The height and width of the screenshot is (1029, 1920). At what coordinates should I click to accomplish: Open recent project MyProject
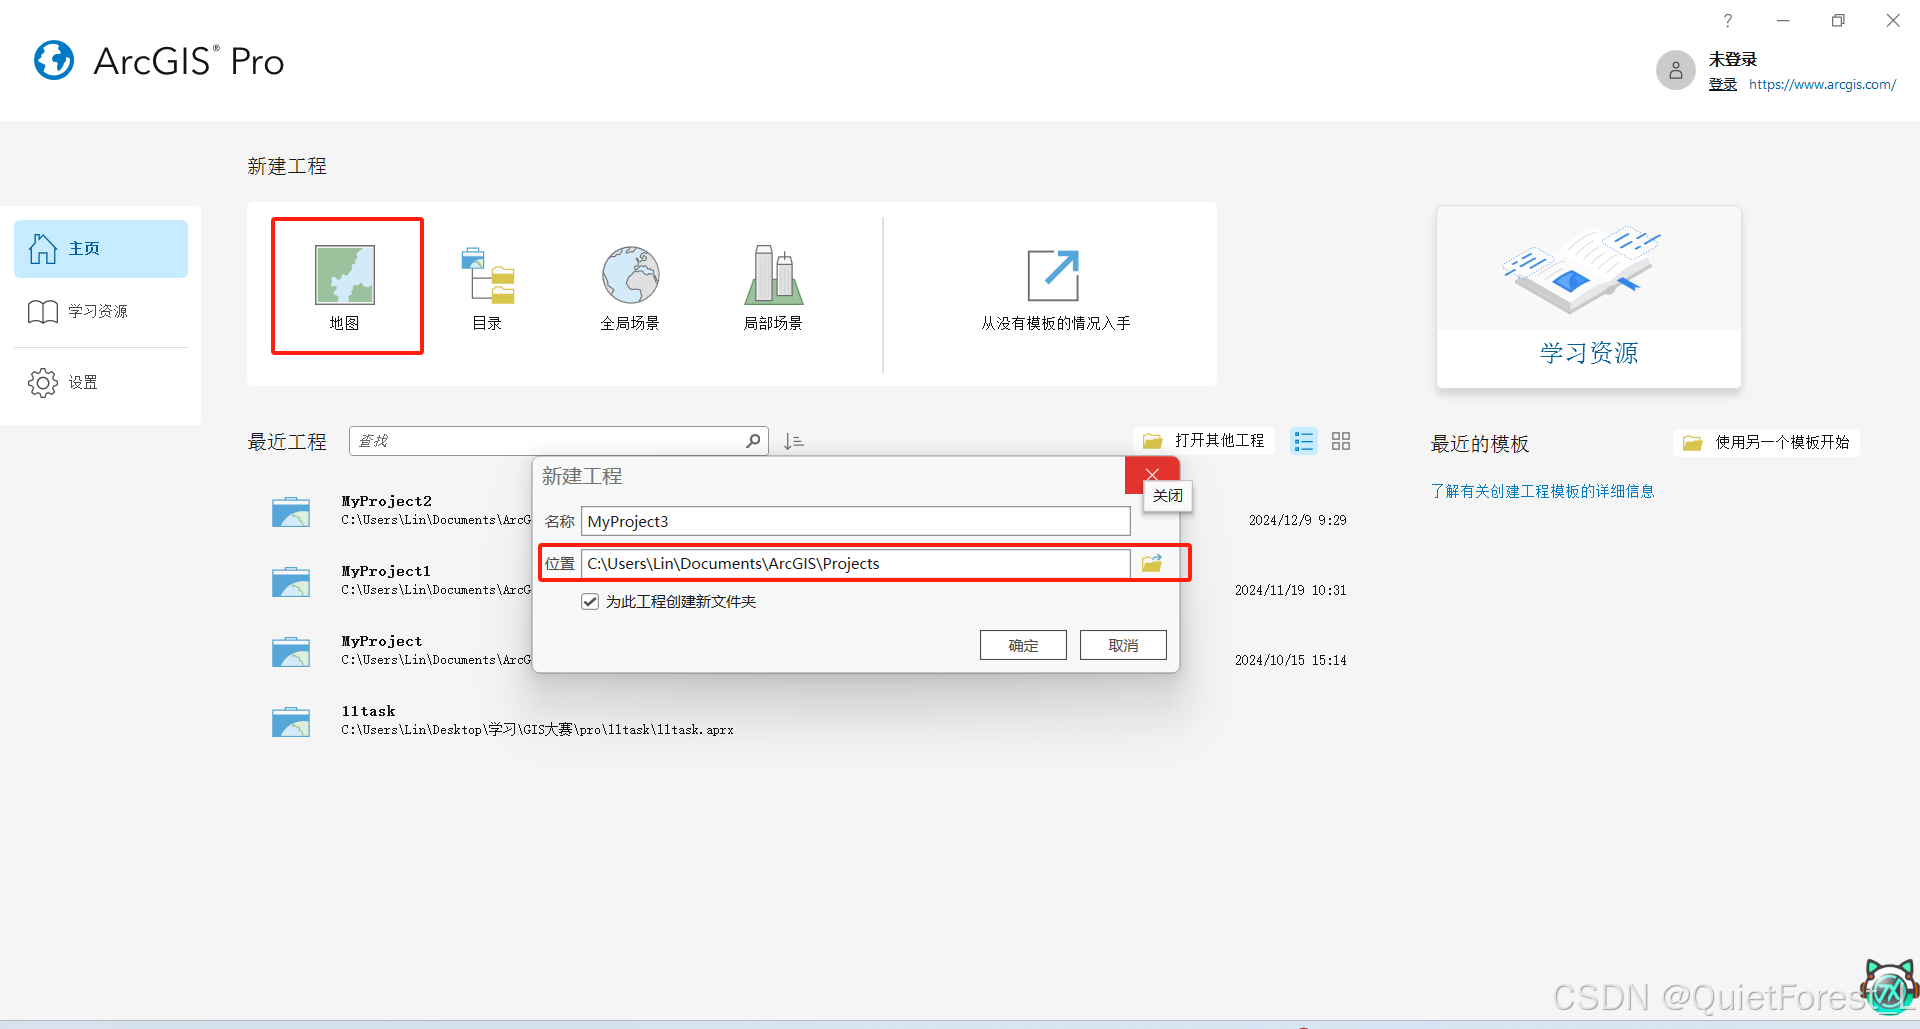[x=382, y=641]
